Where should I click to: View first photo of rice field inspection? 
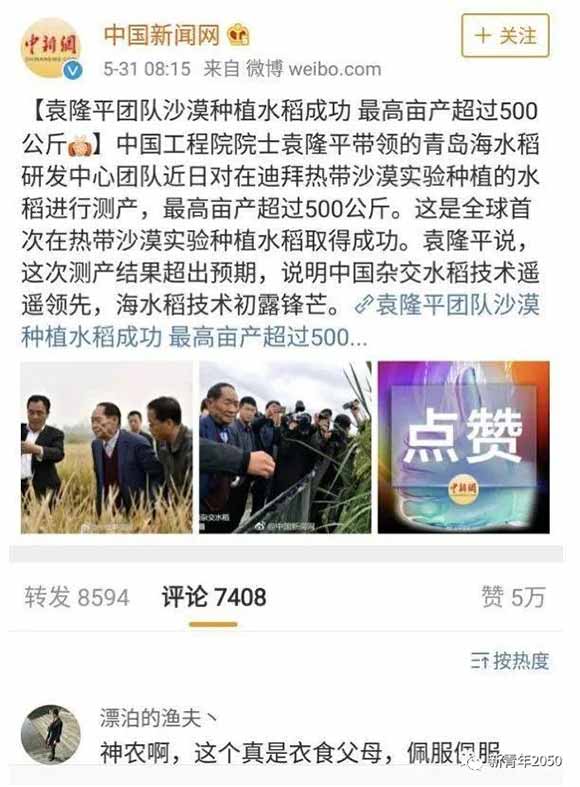(x=106, y=447)
